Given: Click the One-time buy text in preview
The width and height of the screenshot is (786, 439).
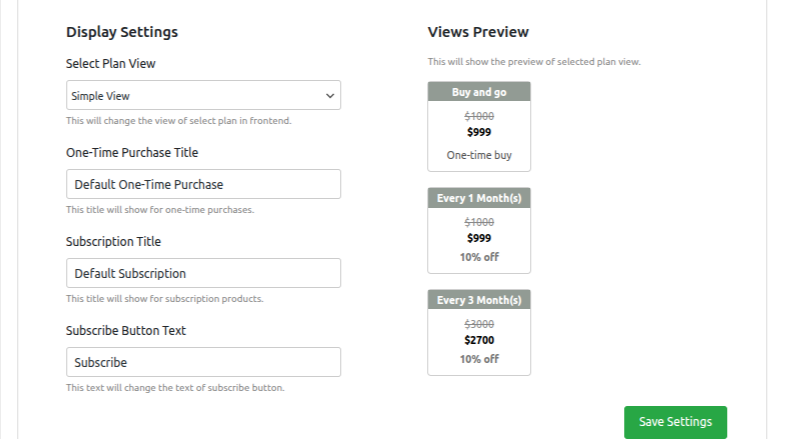Looking at the screenshot, I should [x=479, y=155].
